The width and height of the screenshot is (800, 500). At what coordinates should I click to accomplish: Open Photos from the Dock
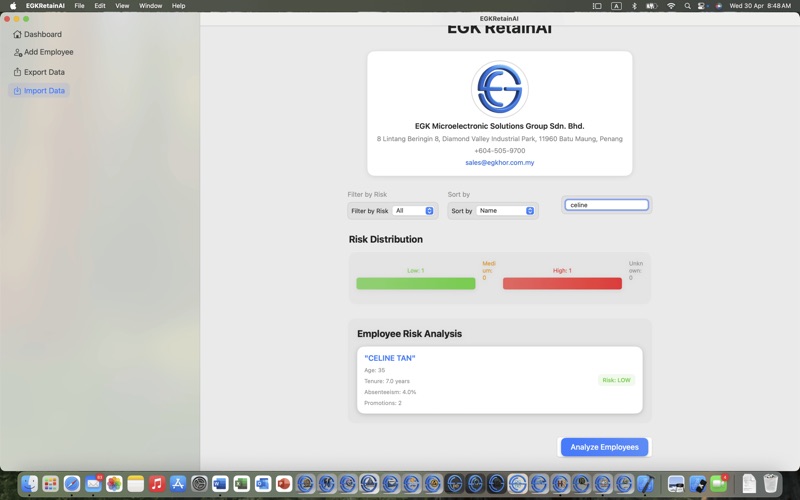pos(114,483)
